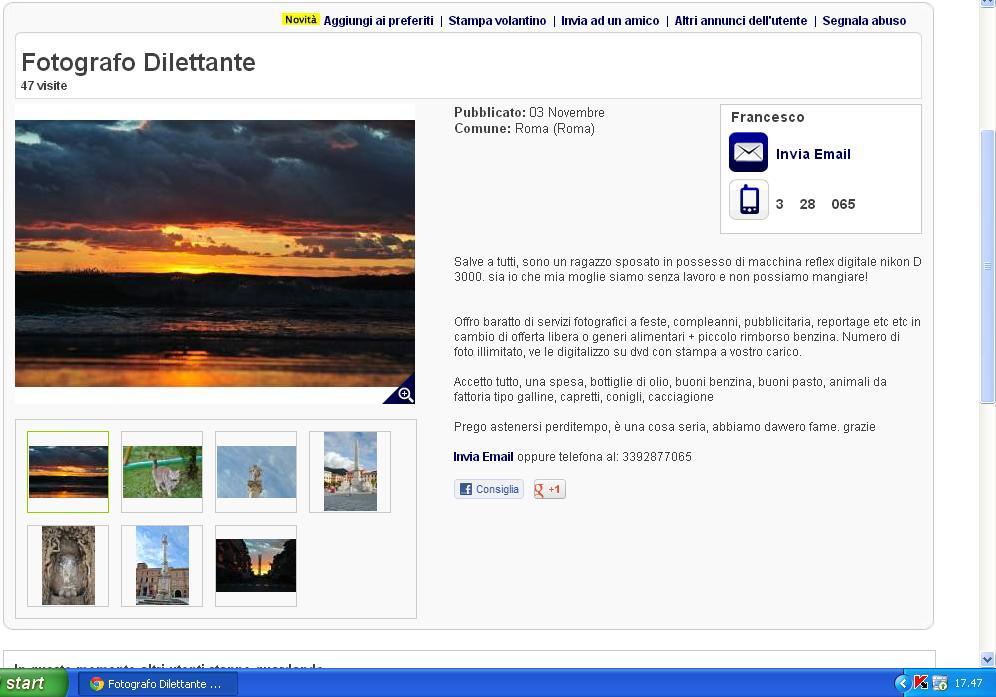The width and height of the screenshot is (996, 697).
Task: Expand hidden tray icons arrow
Action: click(x=902, y=683)
